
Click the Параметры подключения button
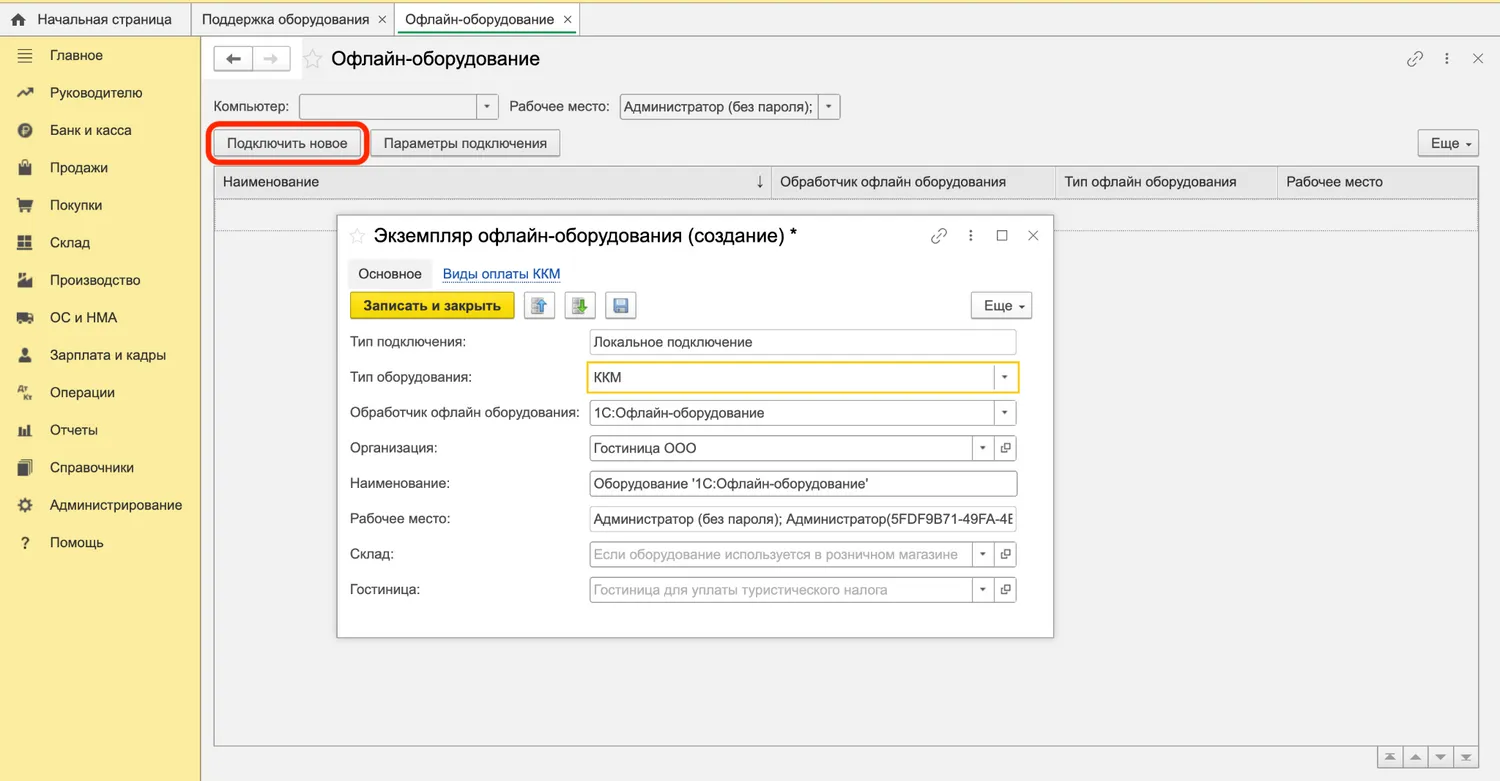465,143
